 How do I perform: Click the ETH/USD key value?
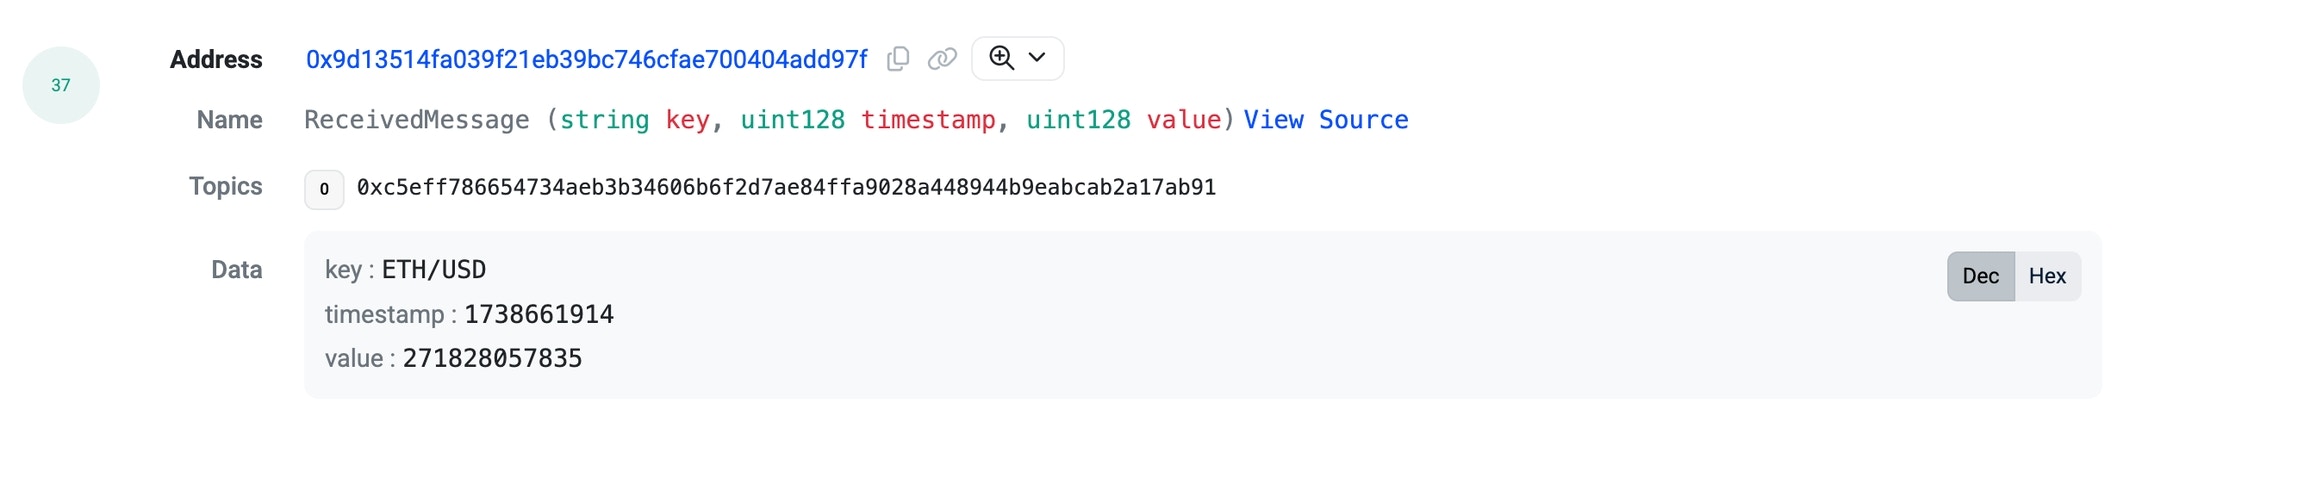click(434, 270)
